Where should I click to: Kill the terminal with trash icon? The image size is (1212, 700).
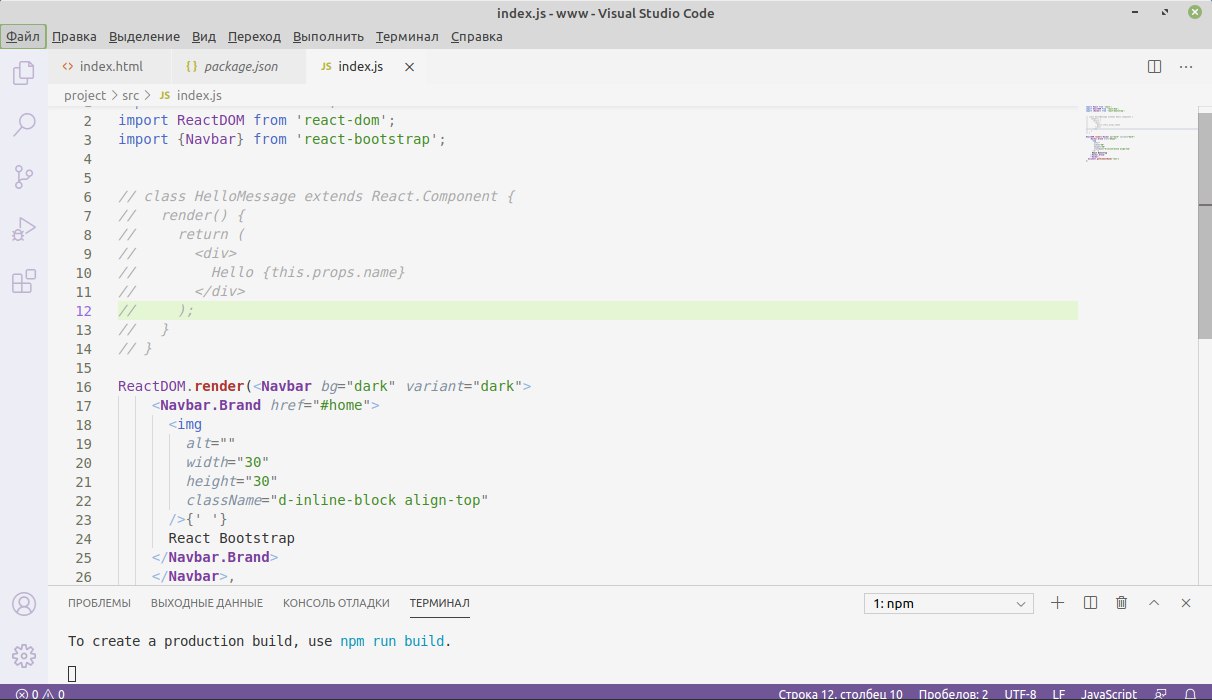[1122, 603]
